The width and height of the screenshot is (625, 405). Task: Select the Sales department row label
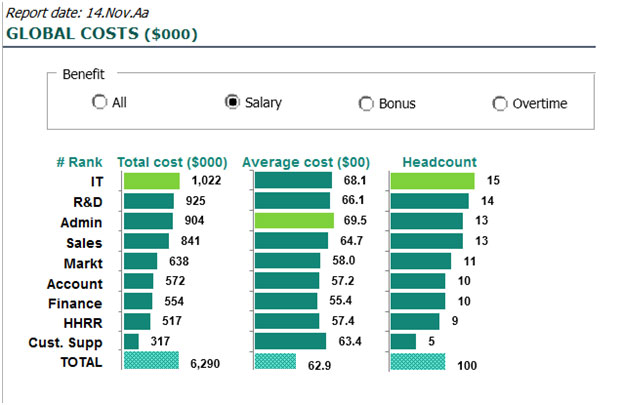pyautogui.click(x=84, y=243)
